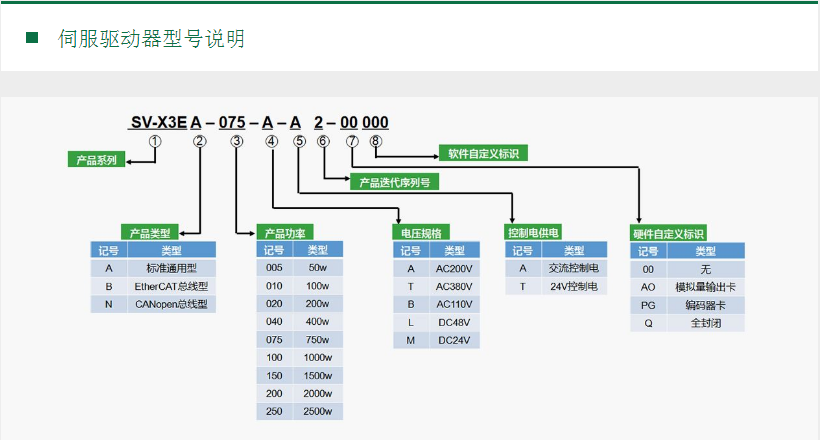Viewport: 820px width, 440px height.
Task: Select the green 硬件自定义标识 label
Action: (668, 233)
